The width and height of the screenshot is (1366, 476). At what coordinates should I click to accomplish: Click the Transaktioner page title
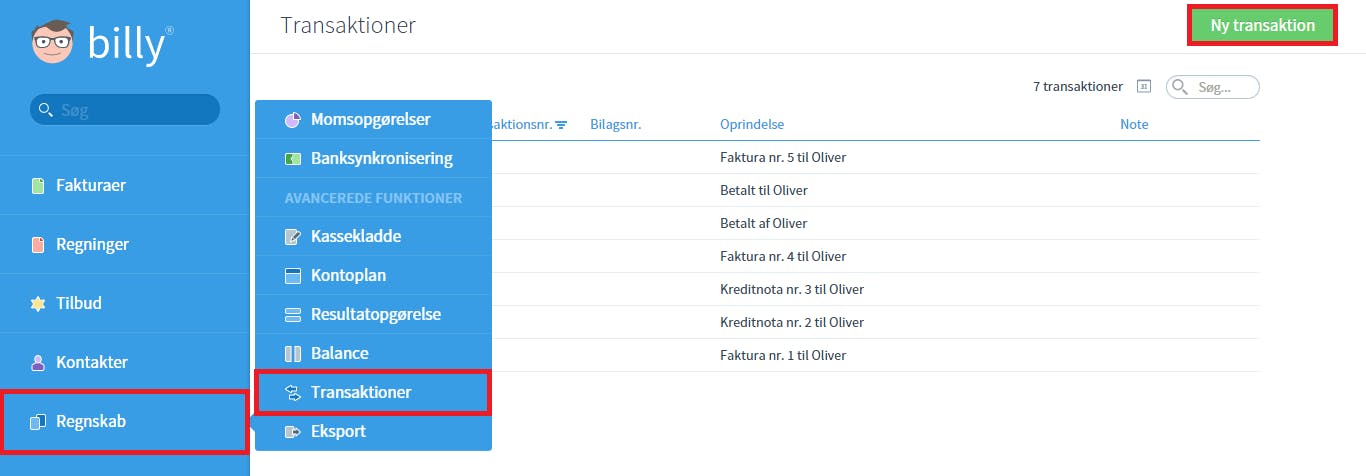point(348,26)
